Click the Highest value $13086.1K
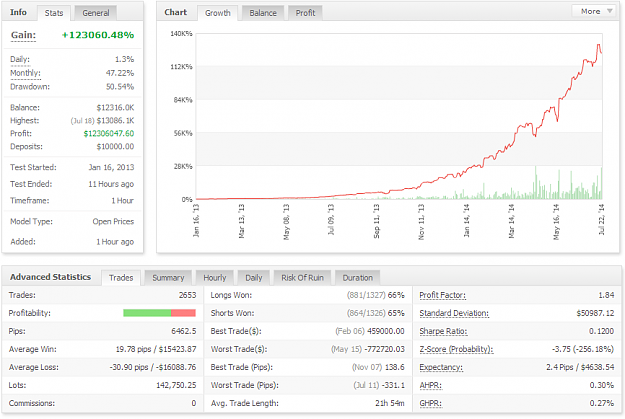The height and width of the screenshot is (419, 625). point(115,120)
